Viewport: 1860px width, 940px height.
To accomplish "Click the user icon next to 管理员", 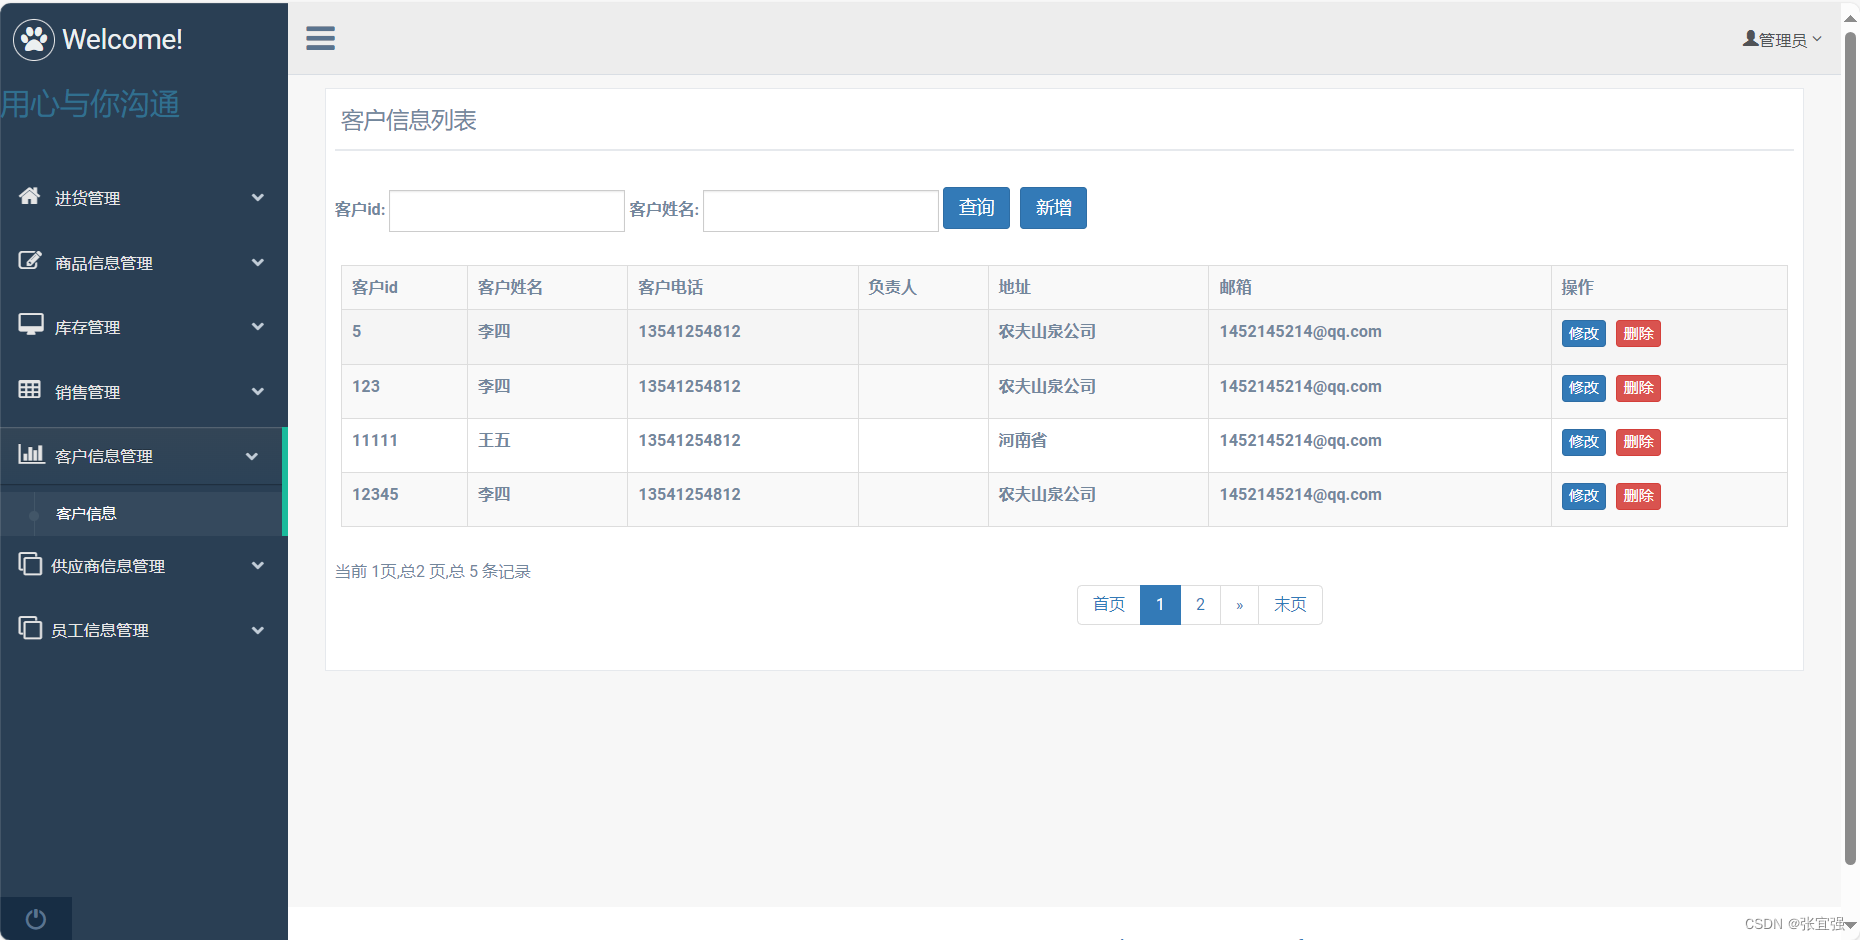I will tap(1750, 39).
